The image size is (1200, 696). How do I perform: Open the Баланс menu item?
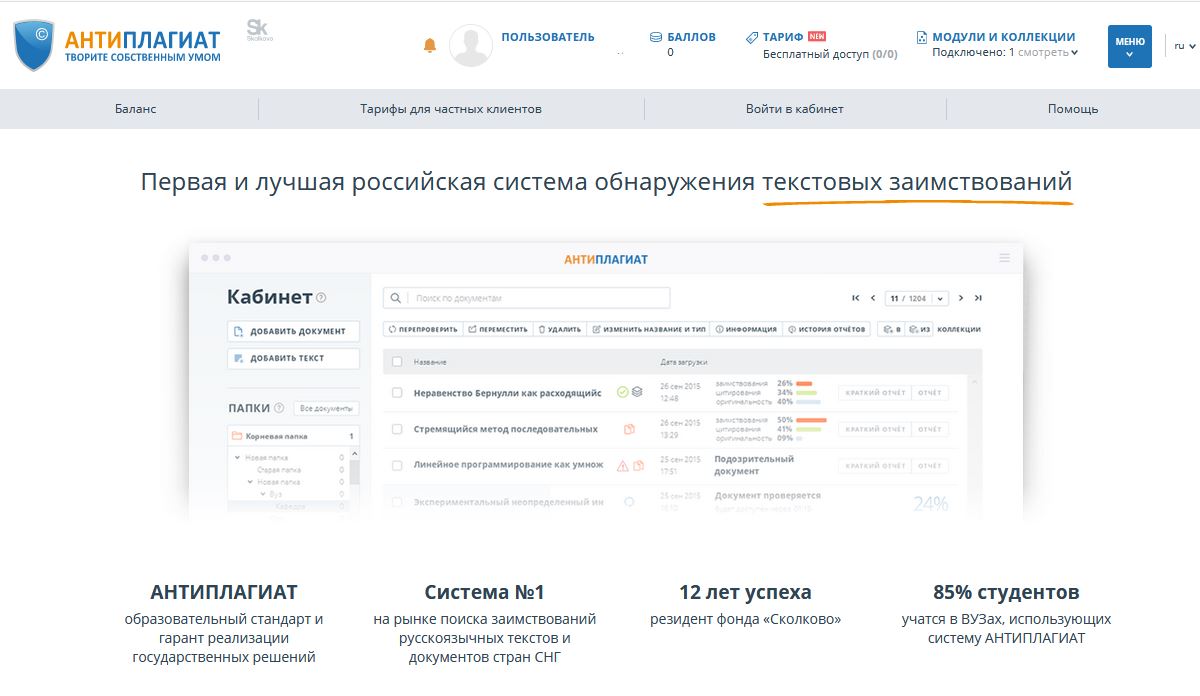(x=136, y=109)
